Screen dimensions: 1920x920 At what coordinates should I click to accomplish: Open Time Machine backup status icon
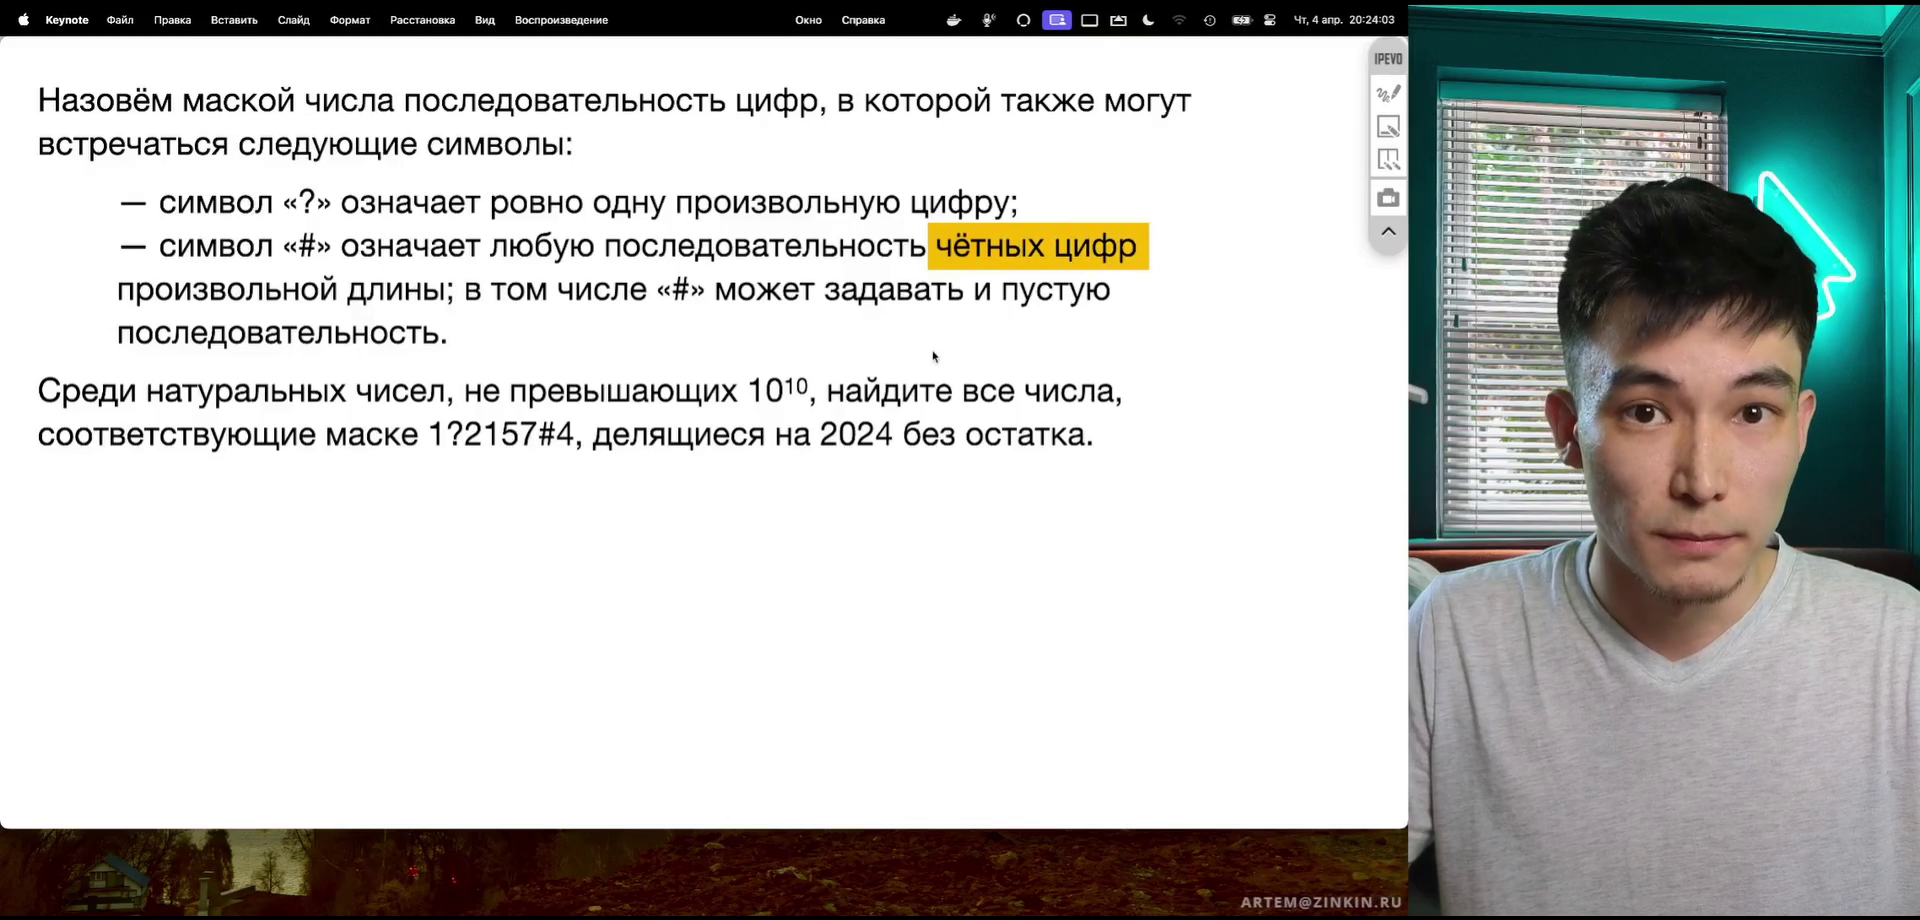pyautogui.click(x=1210, y=20)
